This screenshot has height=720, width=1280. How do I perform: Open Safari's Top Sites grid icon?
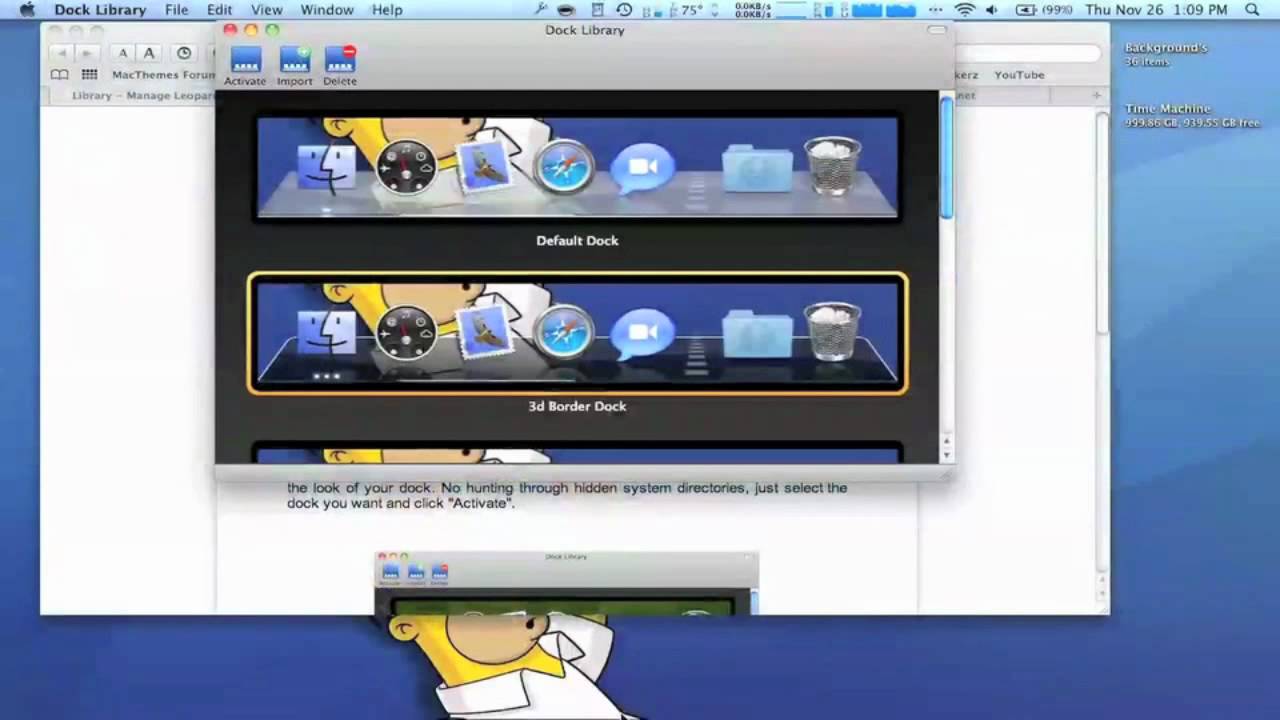pos(89,75)
